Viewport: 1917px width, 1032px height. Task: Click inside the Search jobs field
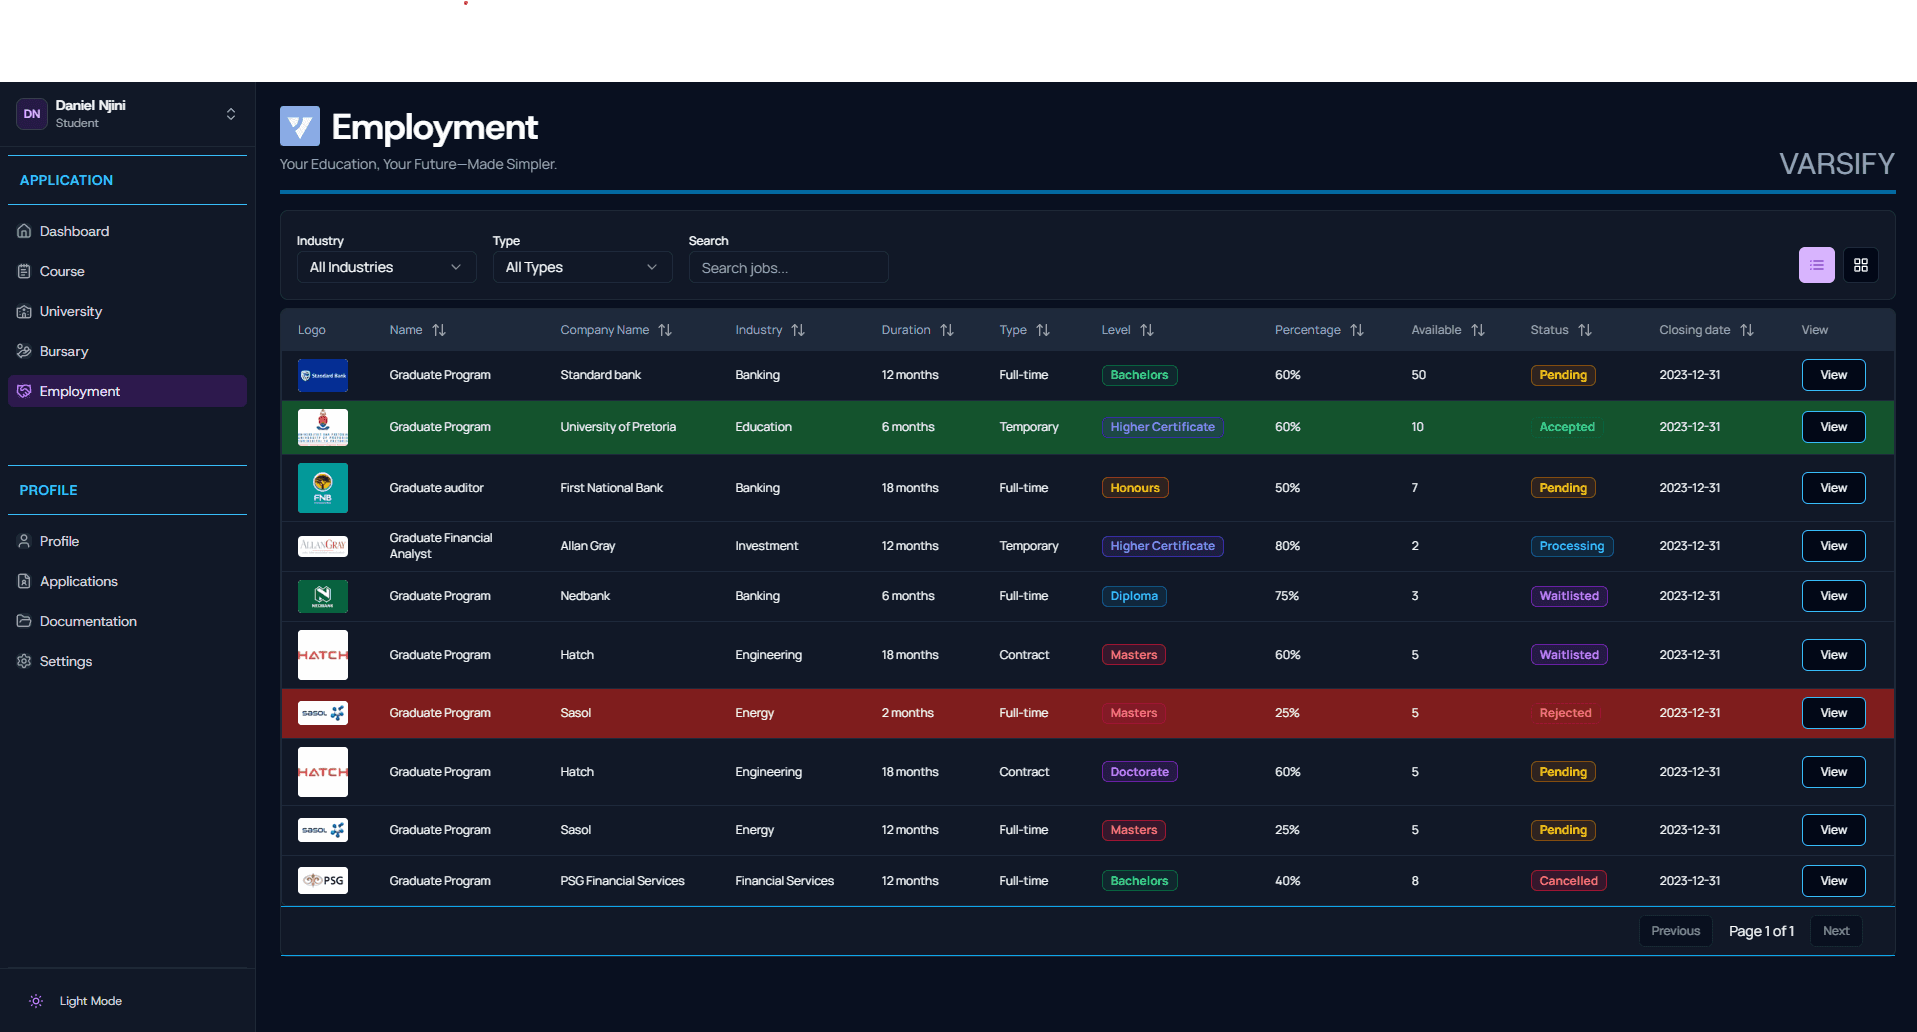pyautogui.click(x=788, y=267)
